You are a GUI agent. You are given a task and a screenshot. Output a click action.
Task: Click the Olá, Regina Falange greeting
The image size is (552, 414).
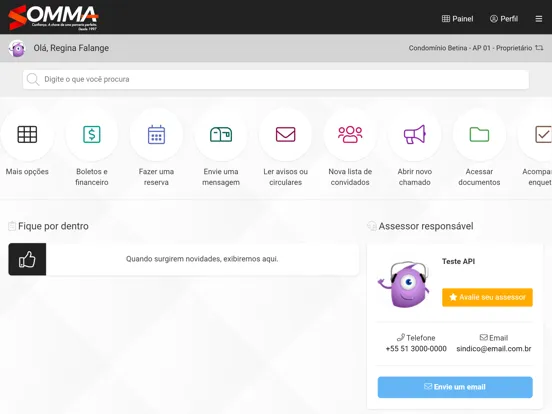pyautogui.click(x=71, y=48)
